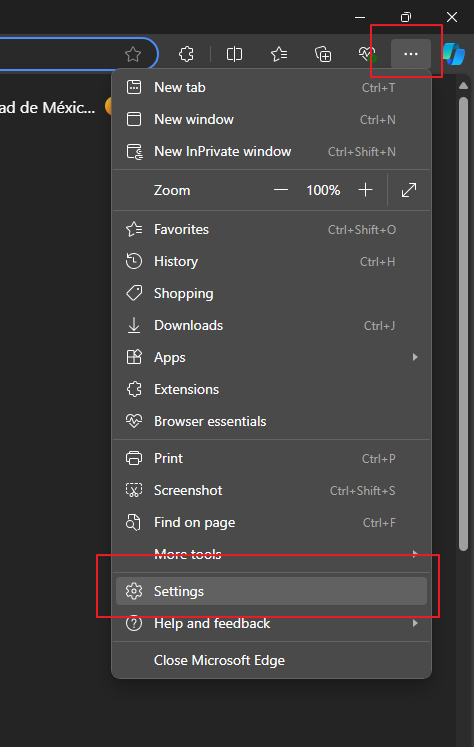Expand the More tools submenu arrow
The image size is (474, 747).
point(415,554)
